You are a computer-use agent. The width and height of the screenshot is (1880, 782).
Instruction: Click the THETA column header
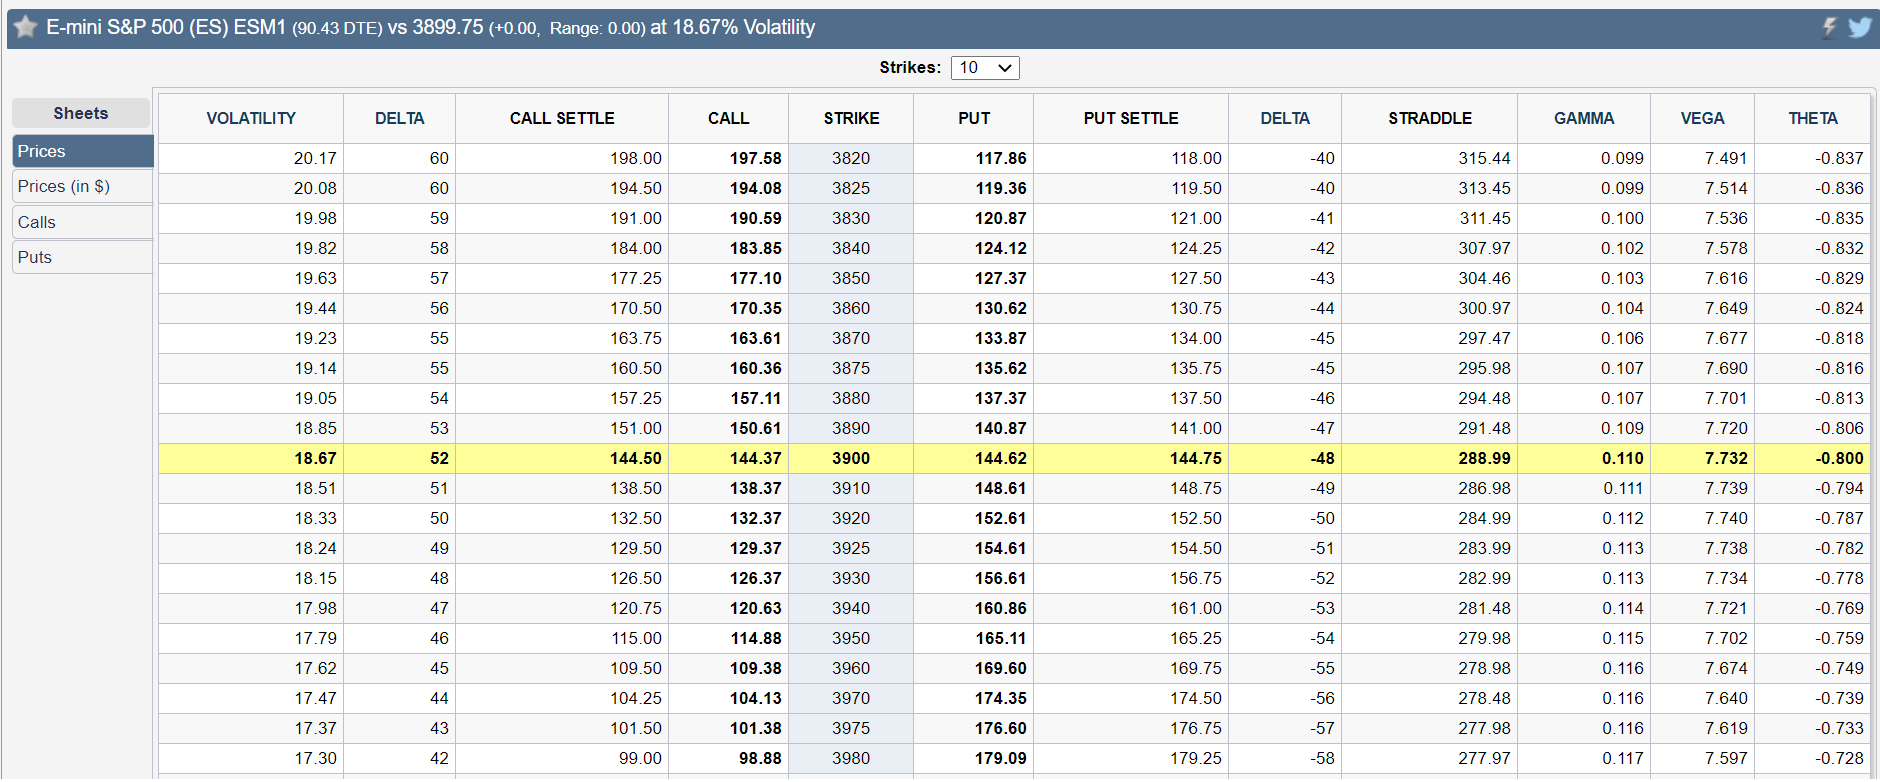pos(1813,118)
